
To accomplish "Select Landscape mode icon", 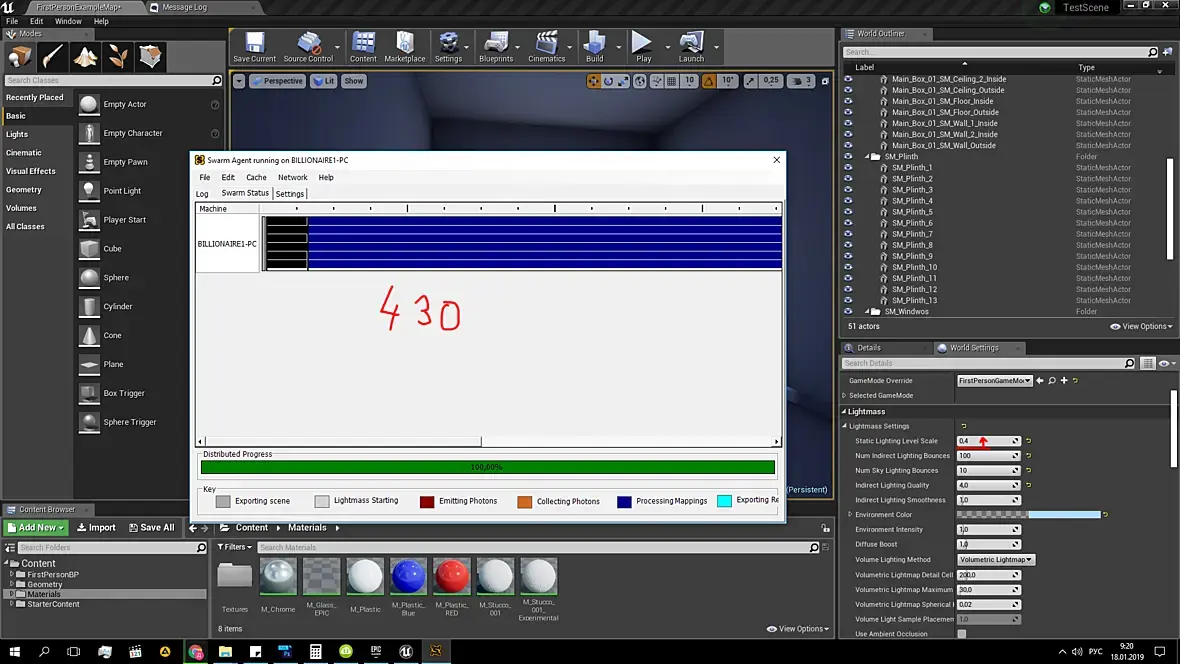I will tap(85, 56).
